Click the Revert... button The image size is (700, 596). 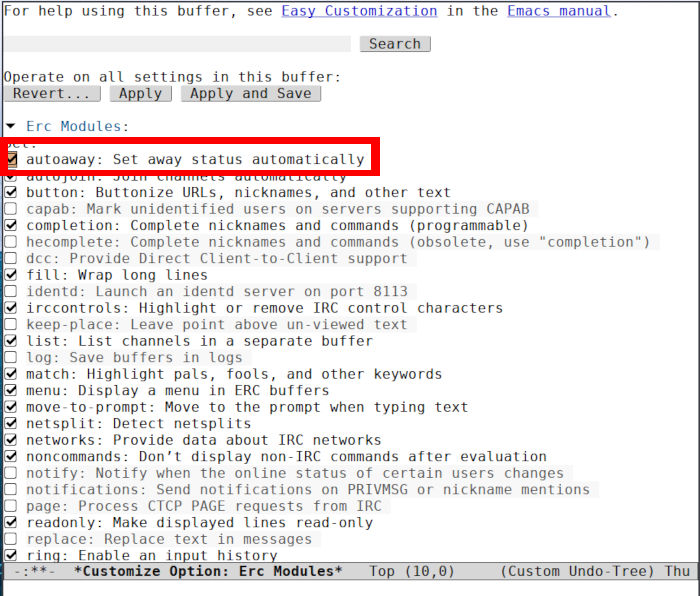(52, 94)
